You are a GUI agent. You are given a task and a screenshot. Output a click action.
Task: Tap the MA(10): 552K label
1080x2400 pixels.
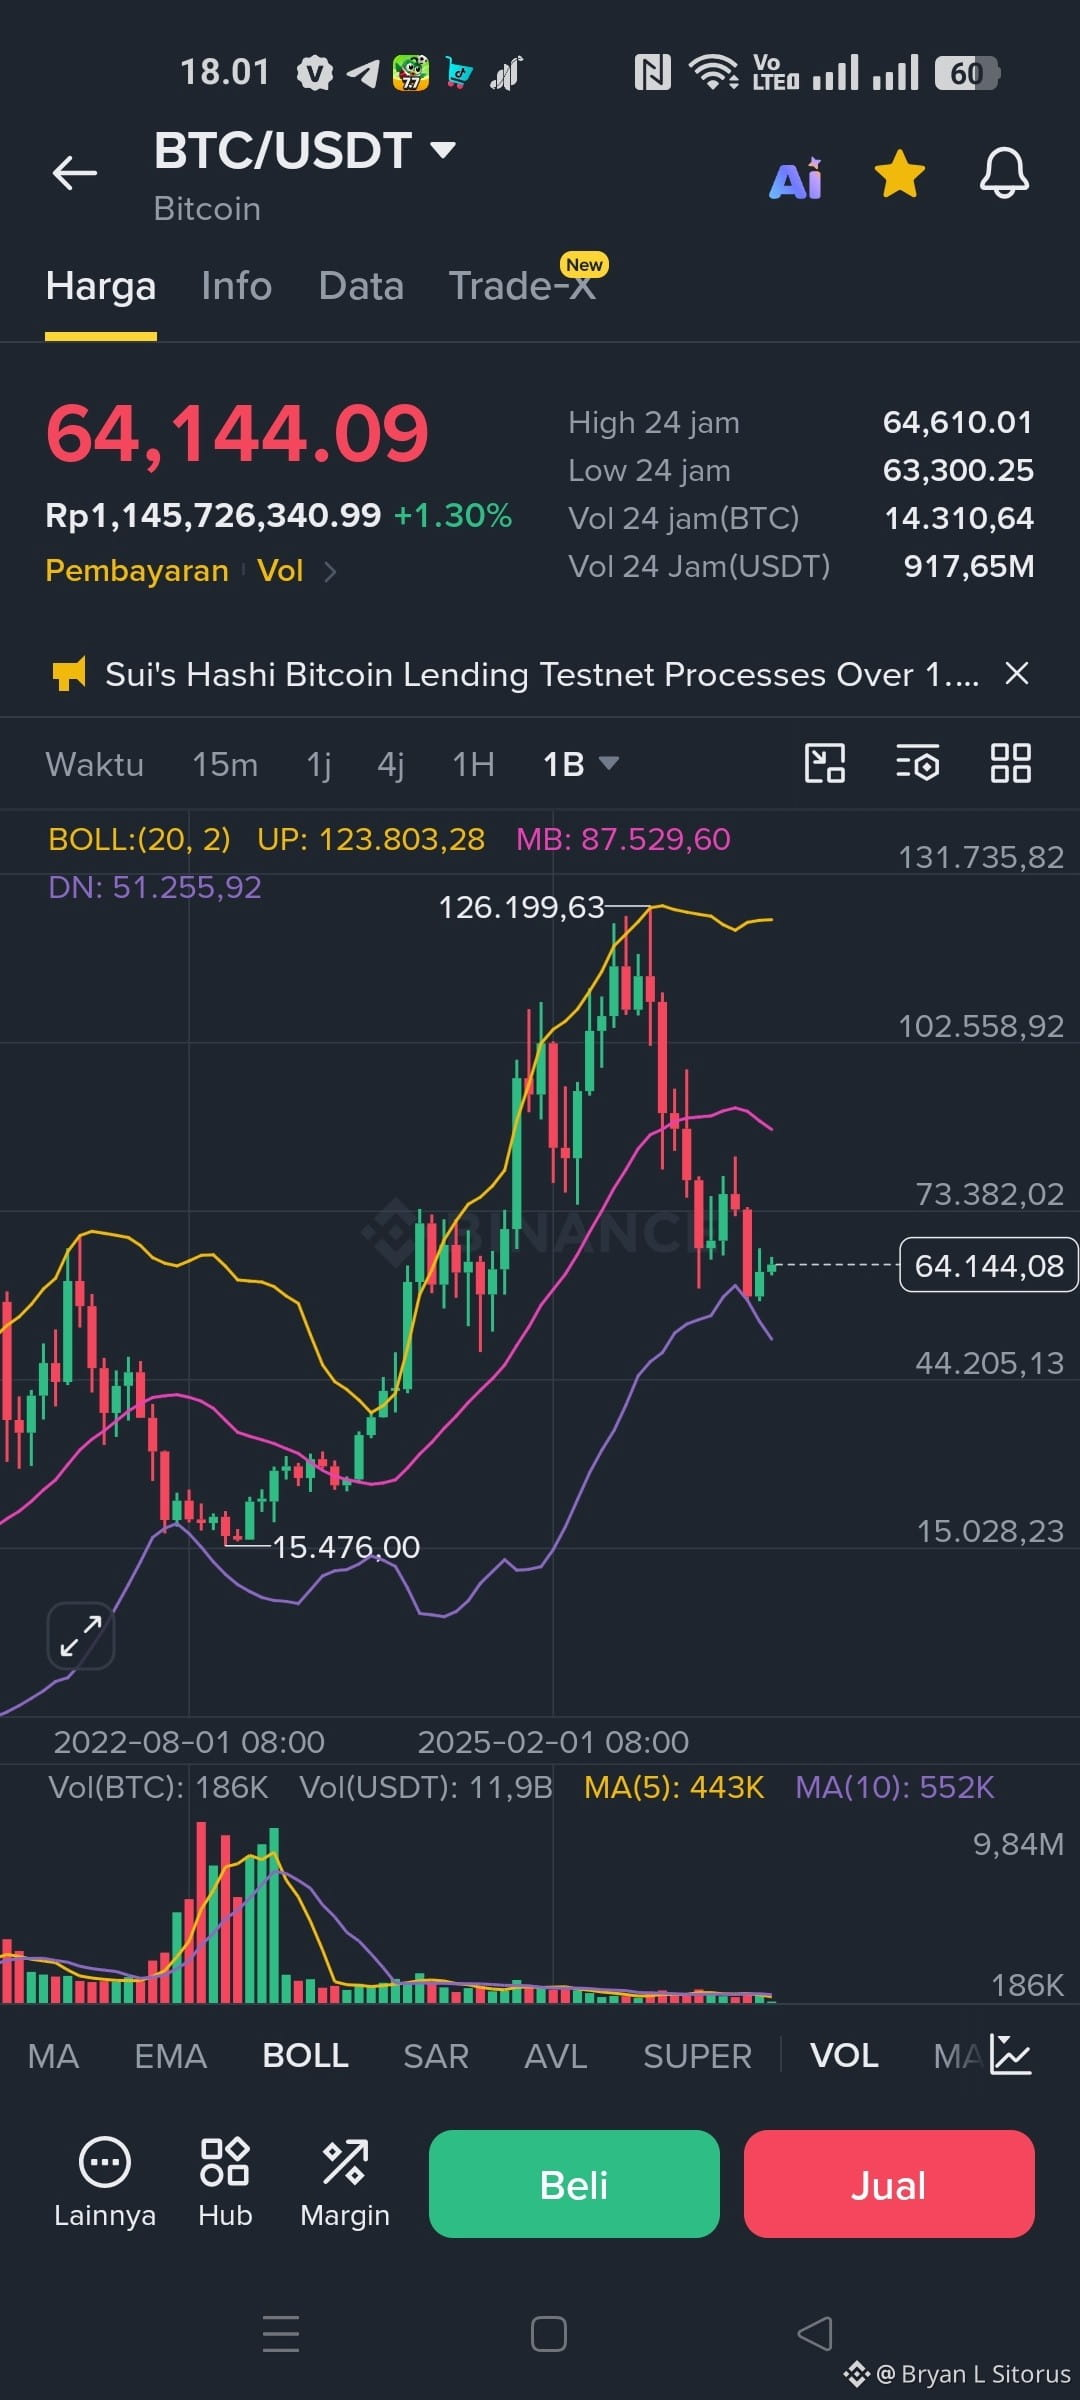(895, 1787)
